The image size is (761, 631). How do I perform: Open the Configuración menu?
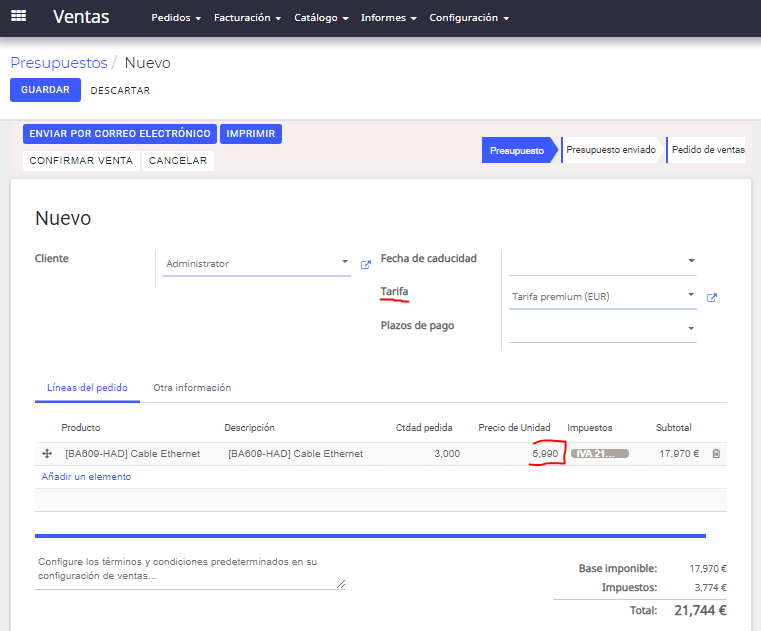(x=469, y=18)
